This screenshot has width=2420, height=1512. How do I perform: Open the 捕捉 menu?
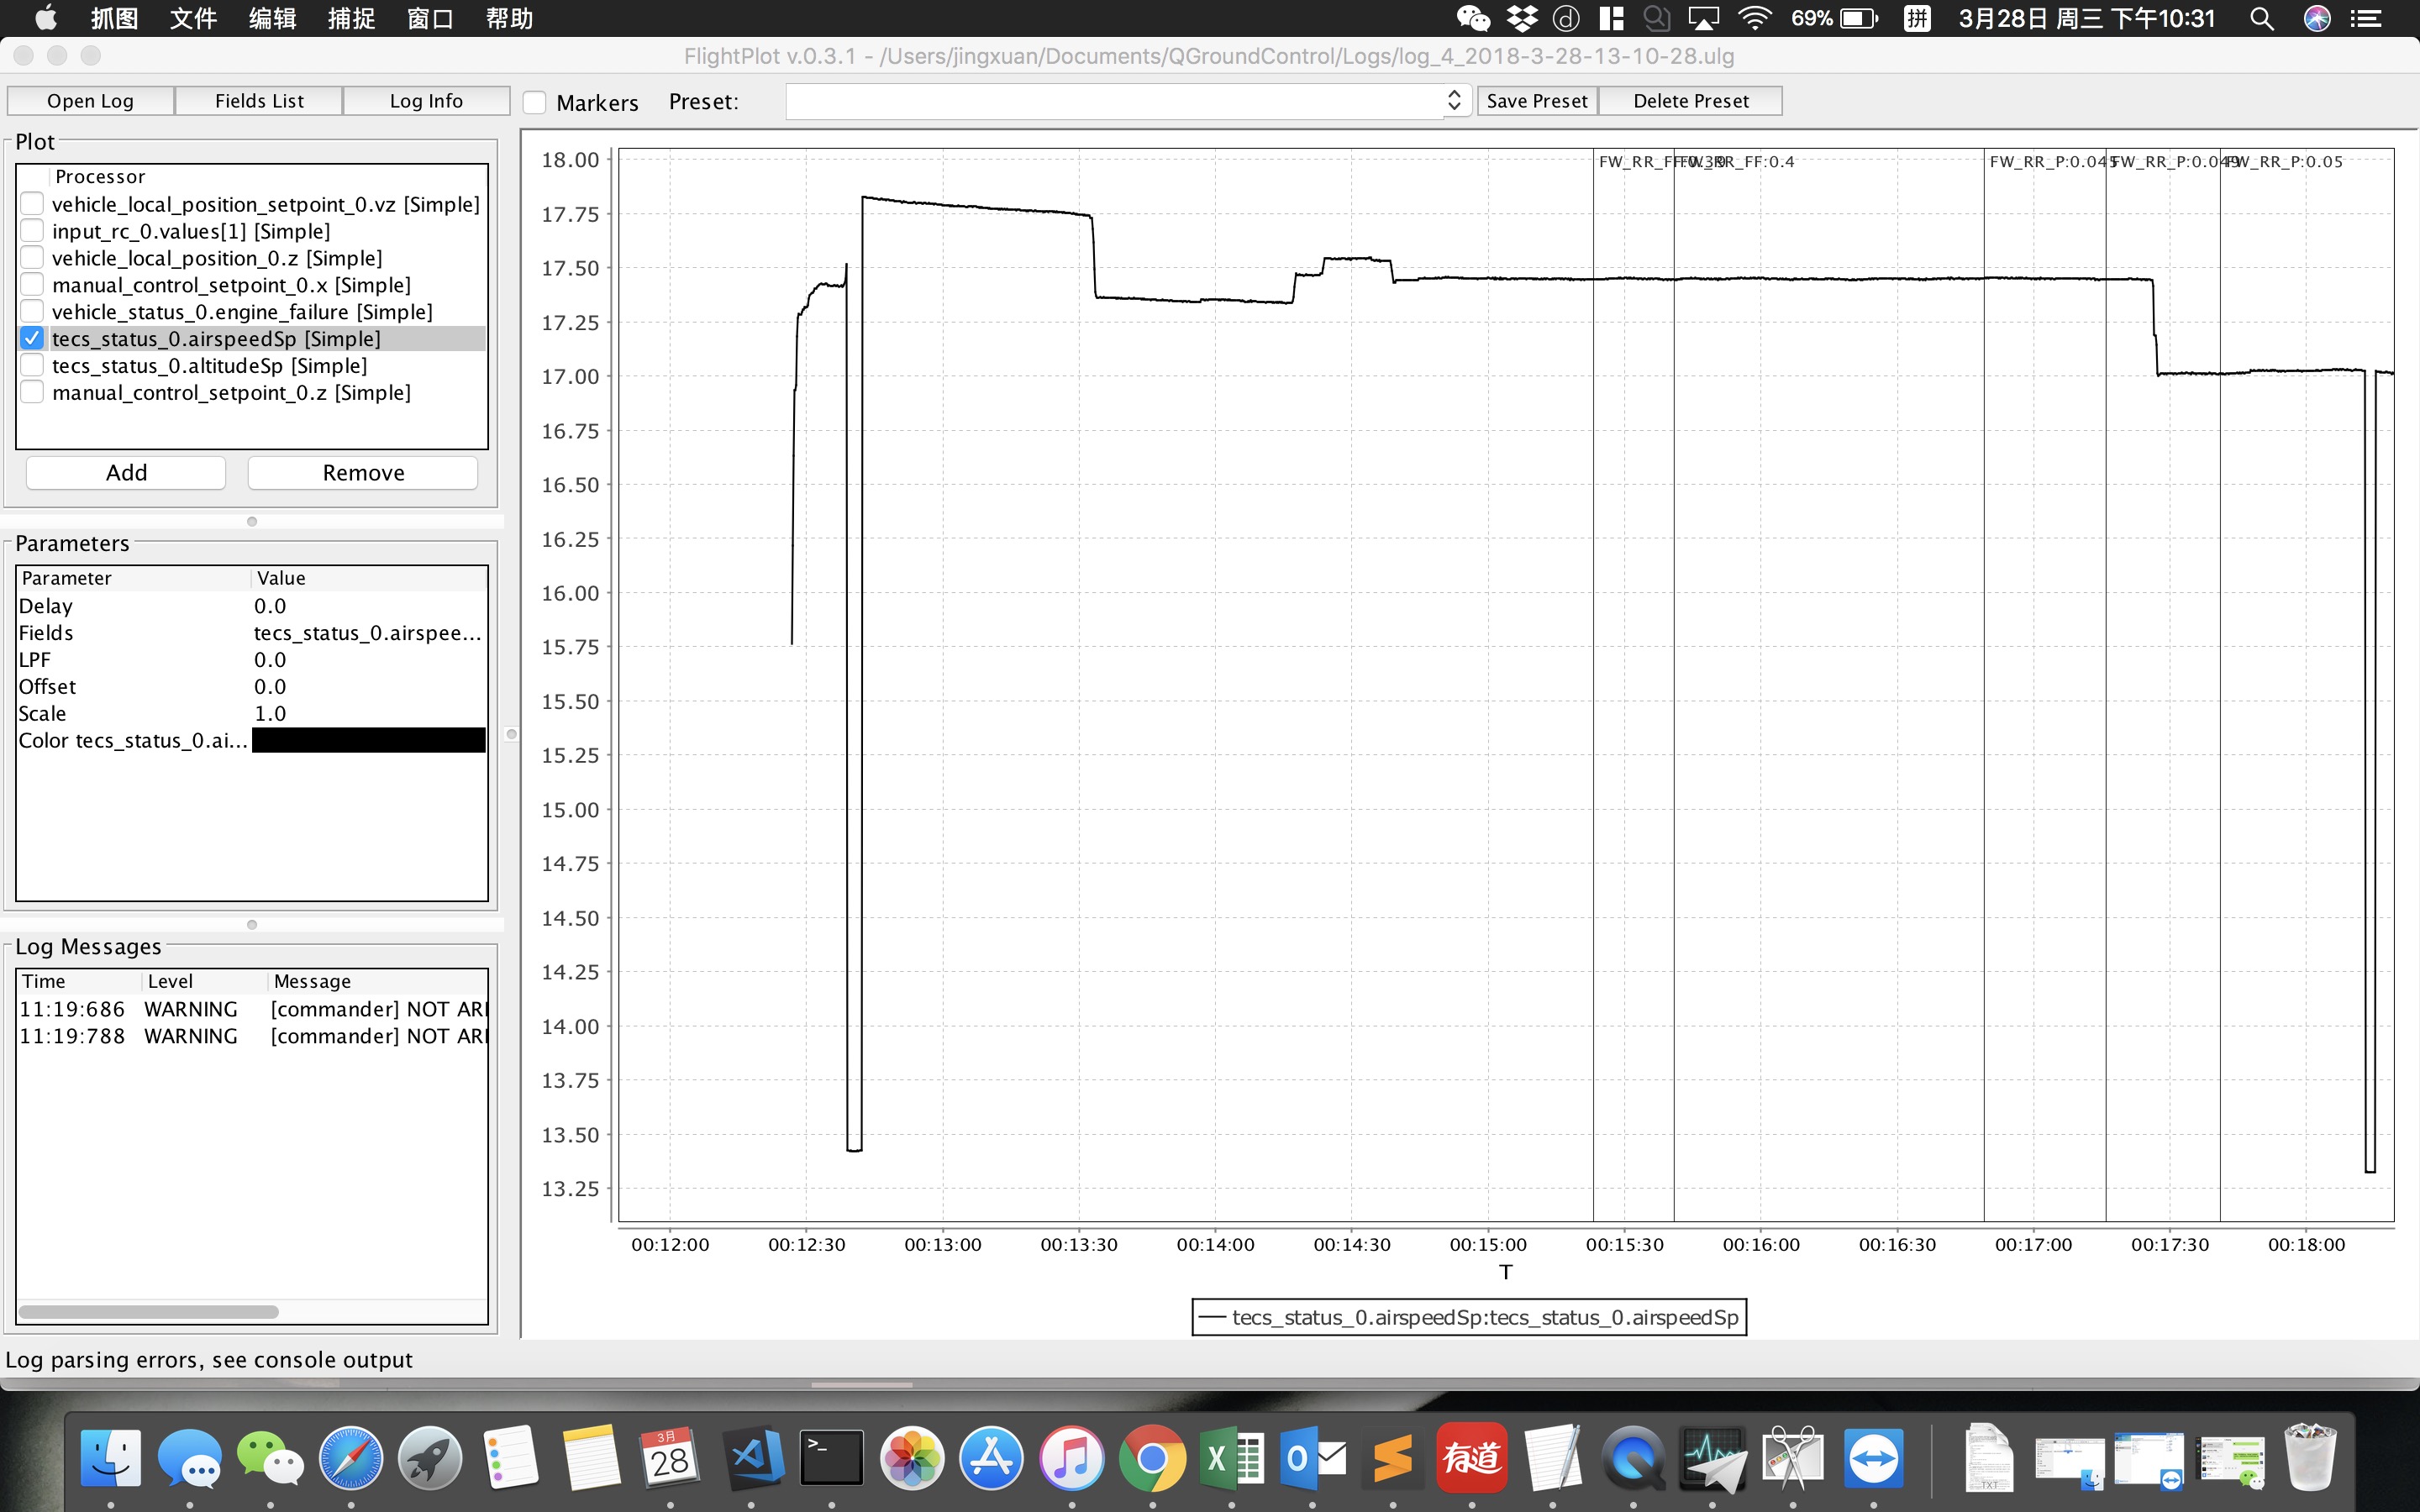click(x=352, y=18)
